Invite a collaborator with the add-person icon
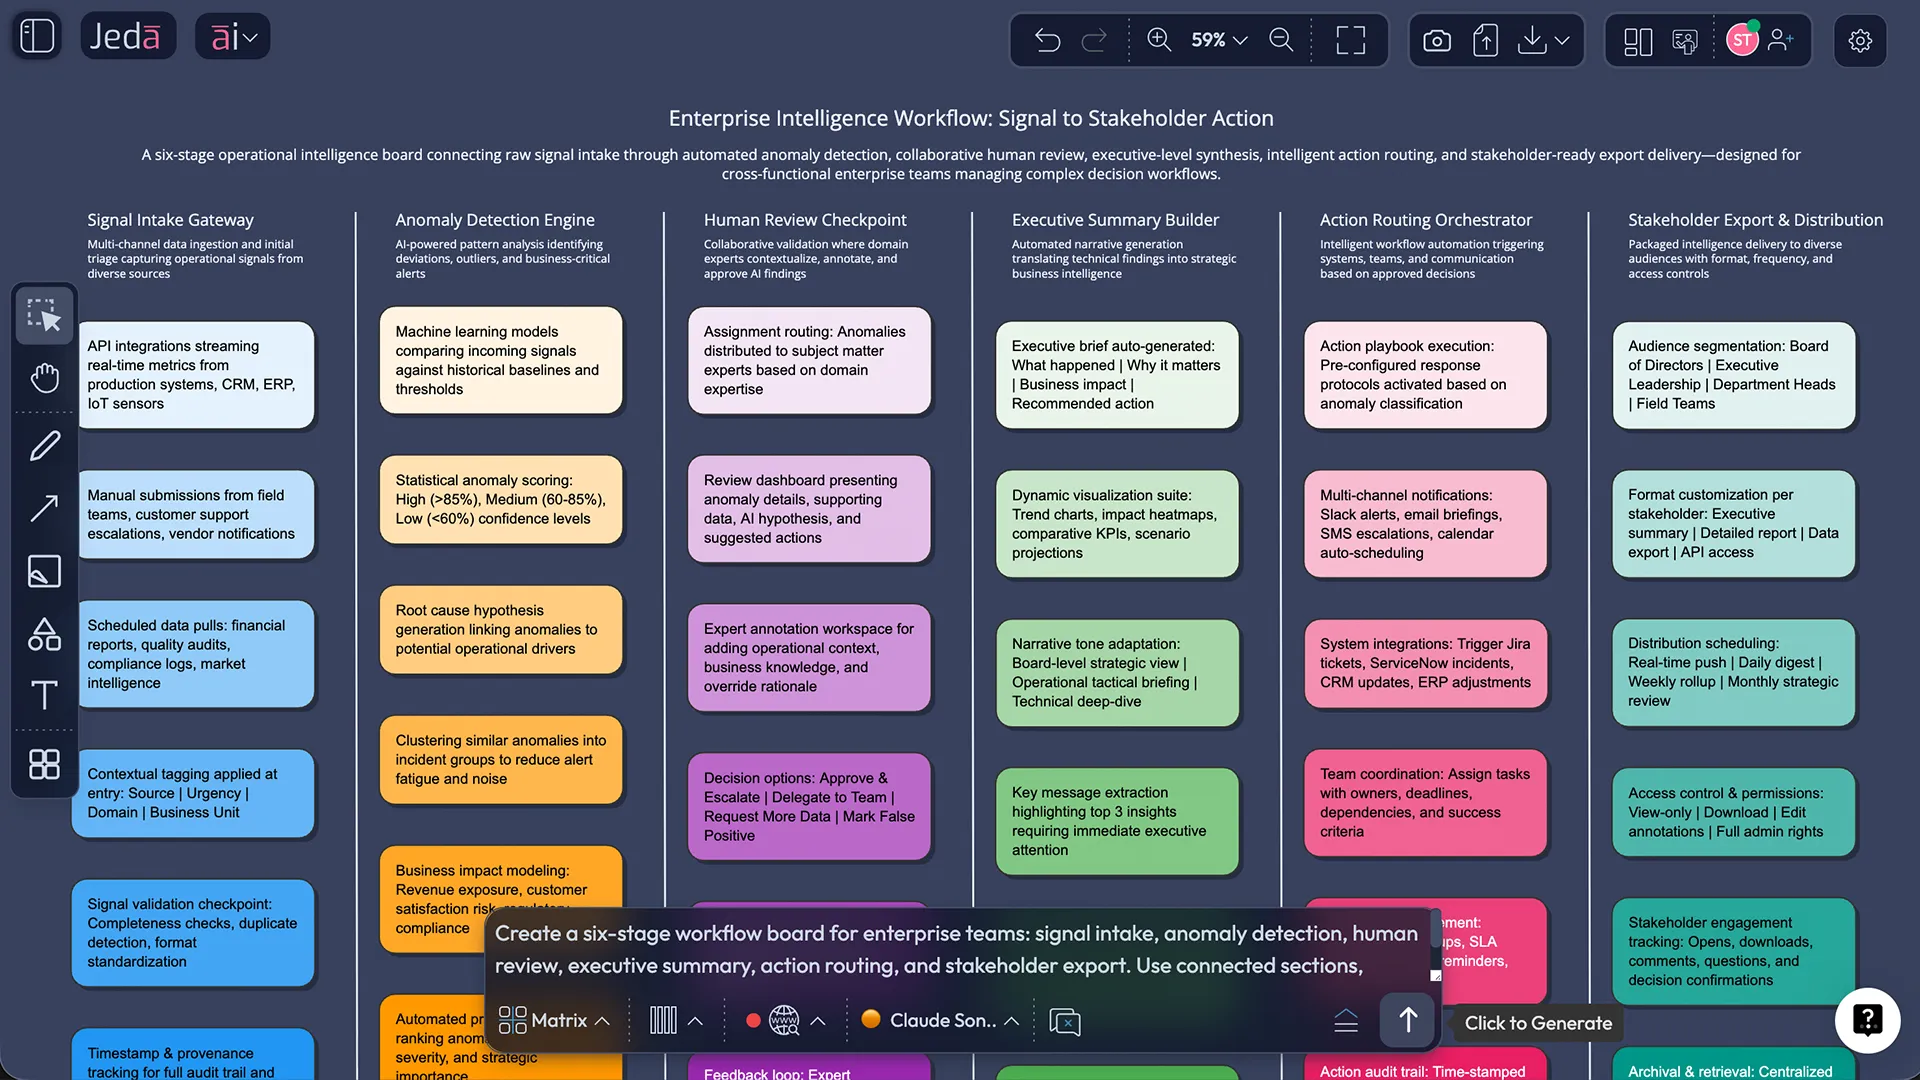The height and width of the screenshot is (1080, 1920). 1781,40
